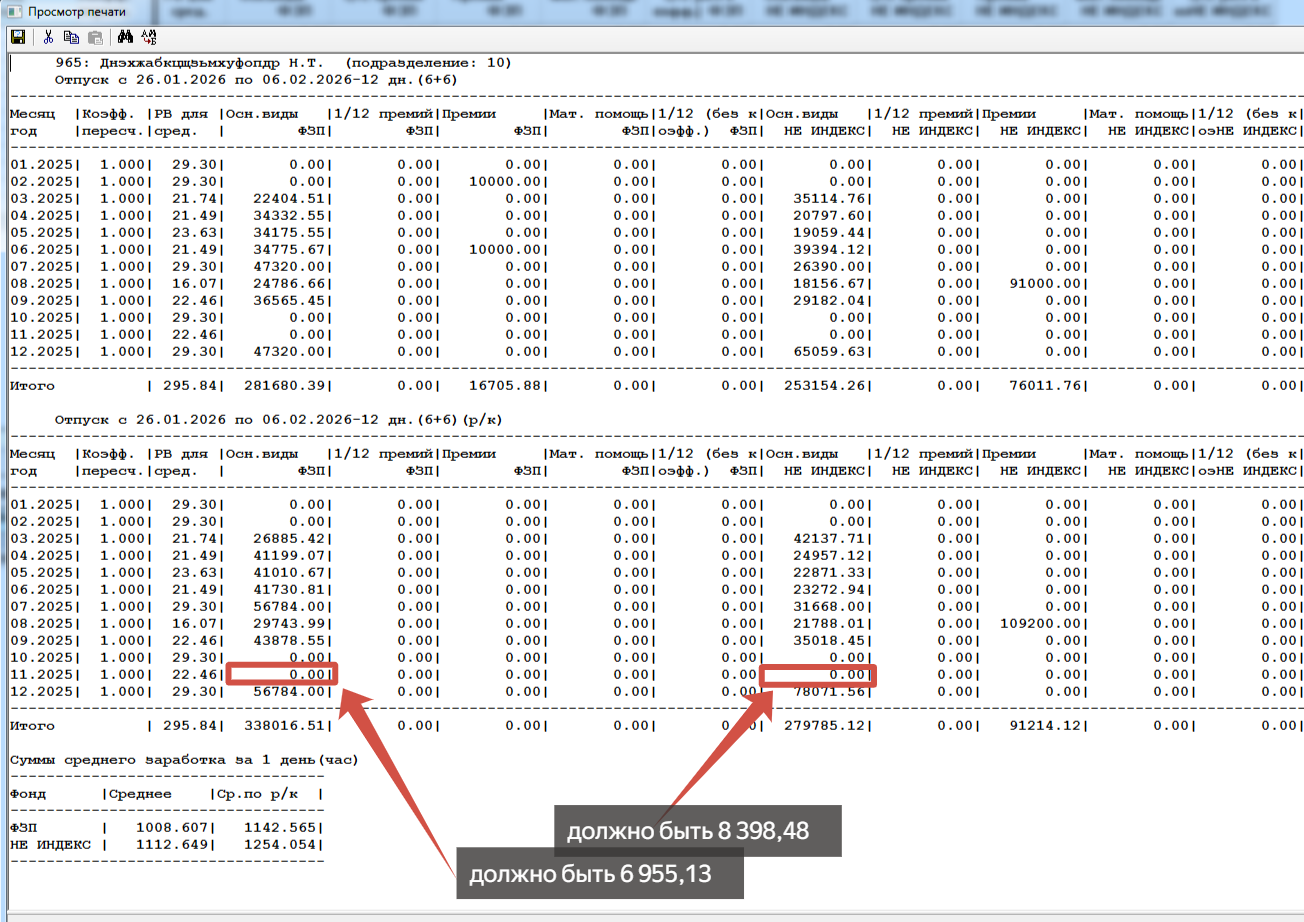The image size is (1304, 922).
Task: Click the Save floppy disk icon
Action: [17, 38]
